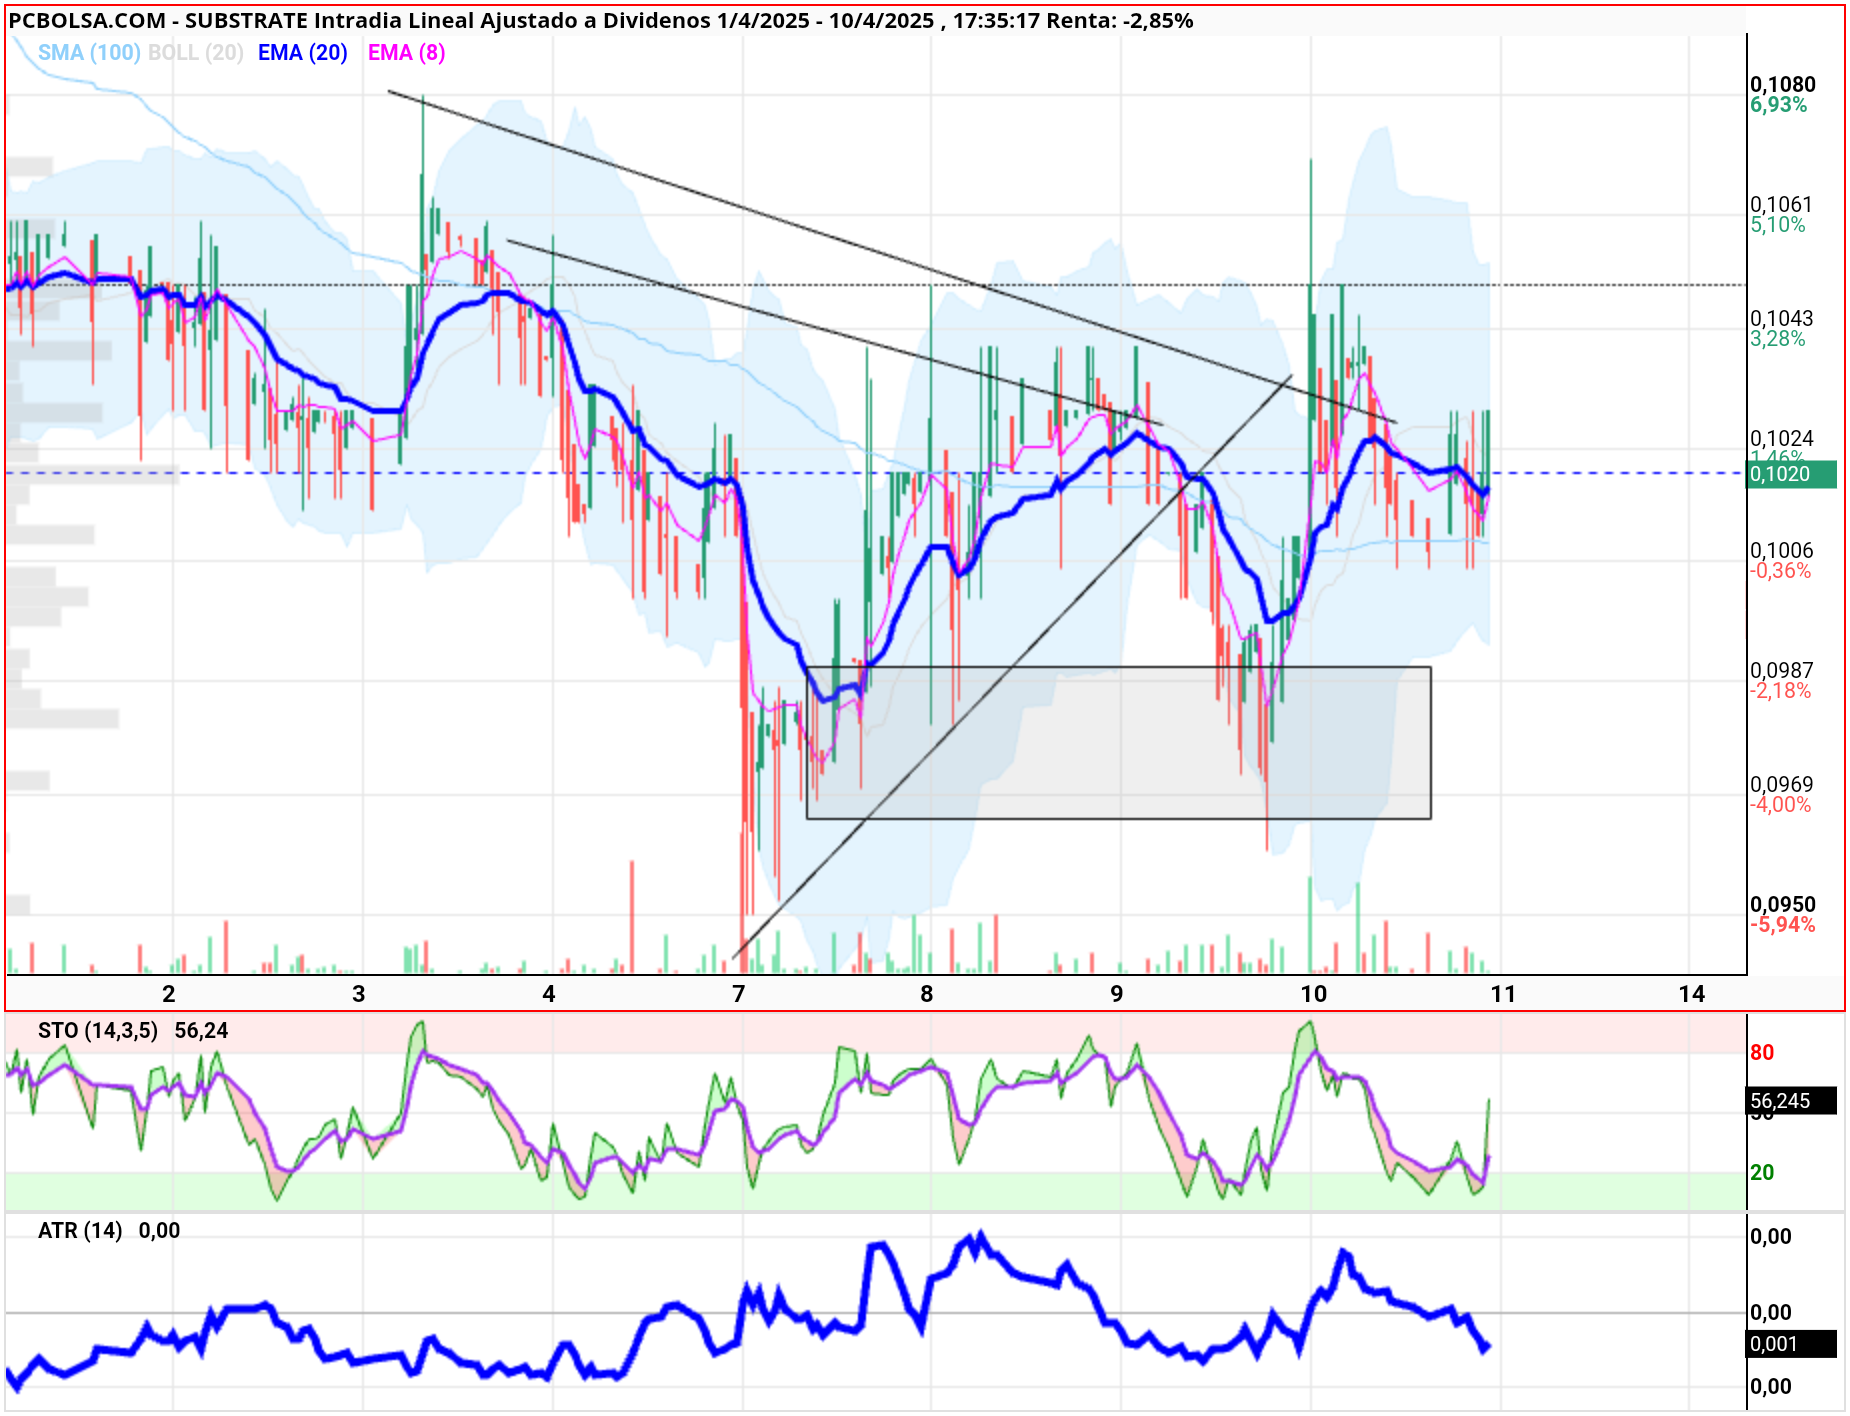This screenshot has height=1416, width=1850.
Task: Click the 0,1080 price axis label
Action: [x=1782, y=84]
